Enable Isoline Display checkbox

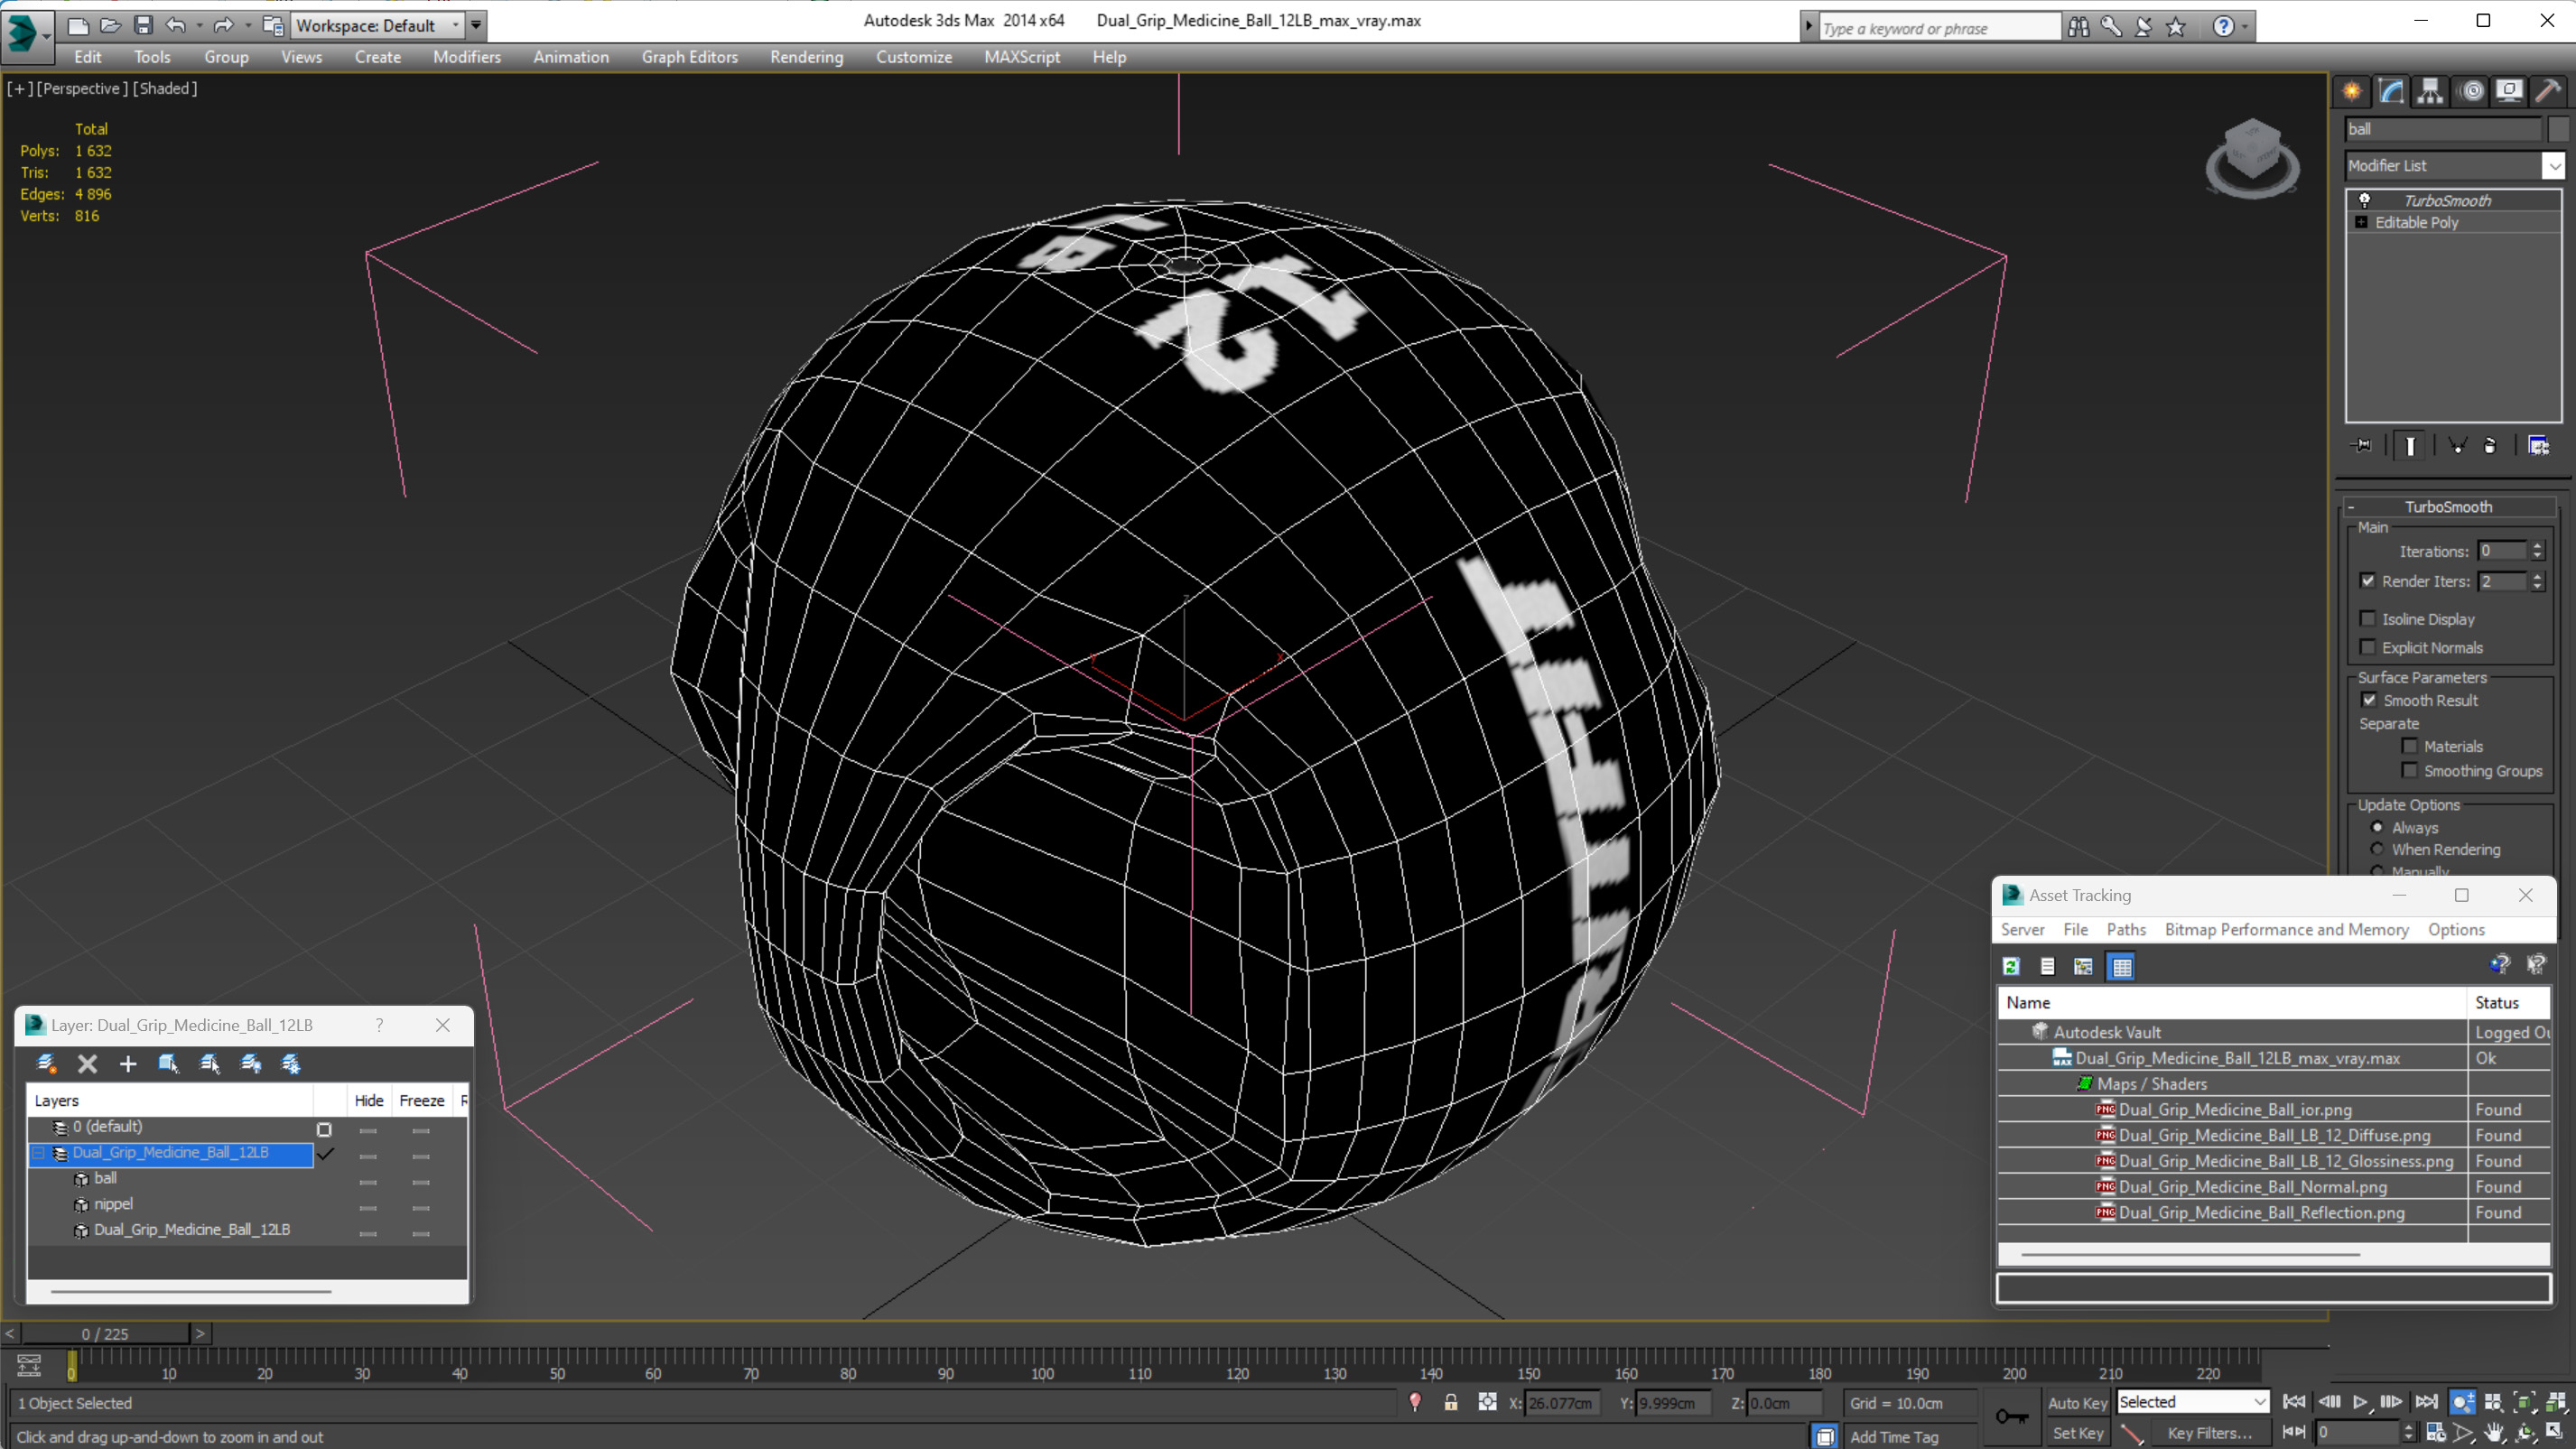pos(2367,619)
